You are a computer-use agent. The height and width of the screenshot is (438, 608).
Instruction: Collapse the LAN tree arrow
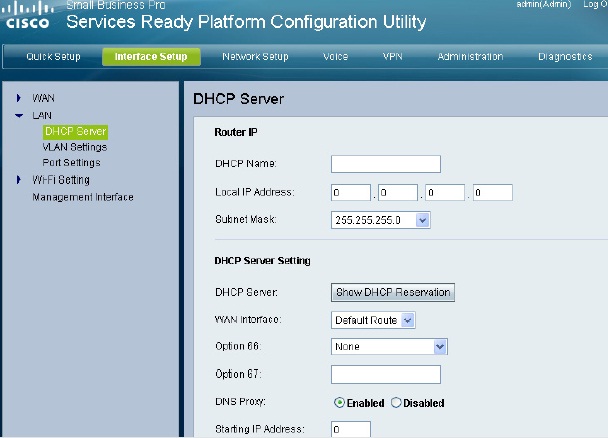(x=19, y=116)
